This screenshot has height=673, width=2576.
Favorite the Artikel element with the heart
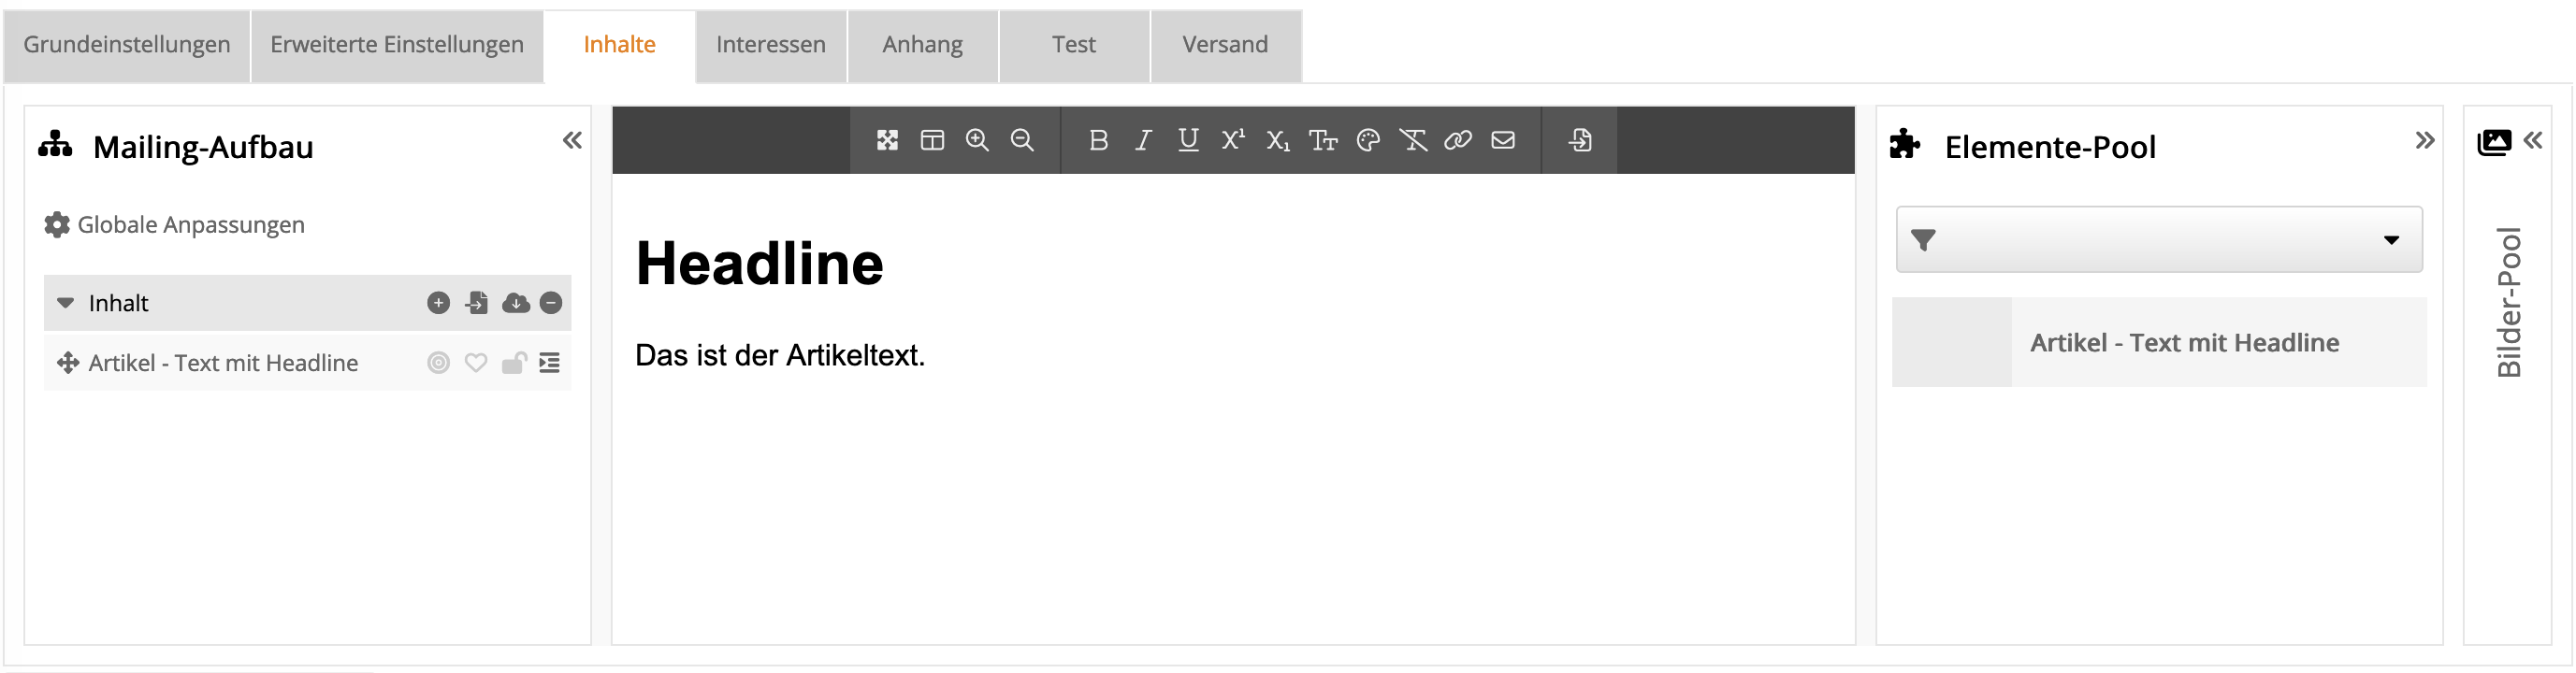476,363
